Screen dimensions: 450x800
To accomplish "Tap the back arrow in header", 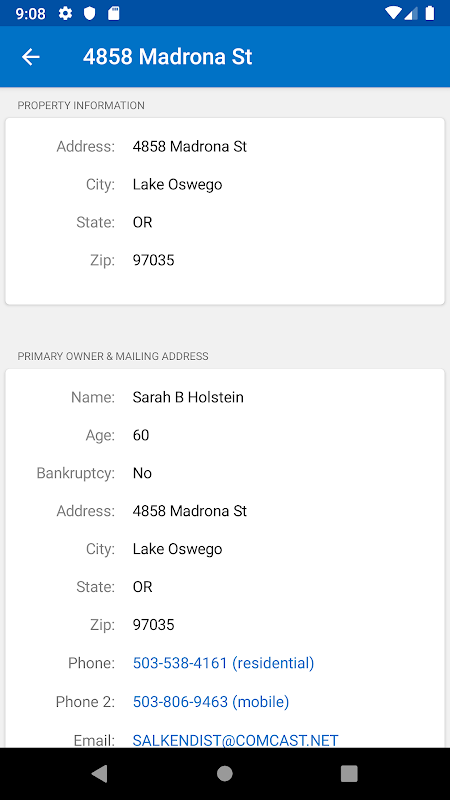I will click(x=31, y=57).
